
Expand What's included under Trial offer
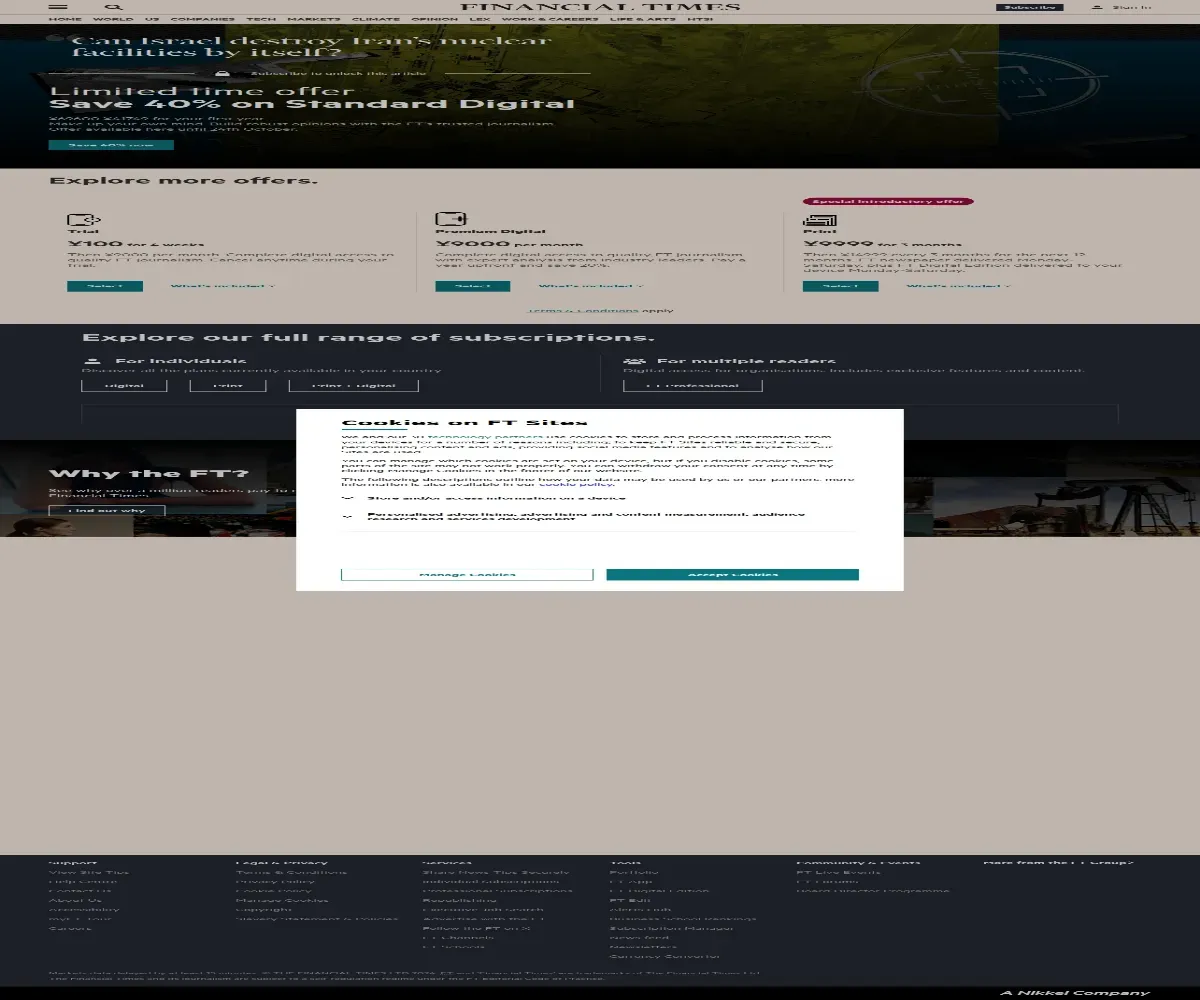[222, 286]
